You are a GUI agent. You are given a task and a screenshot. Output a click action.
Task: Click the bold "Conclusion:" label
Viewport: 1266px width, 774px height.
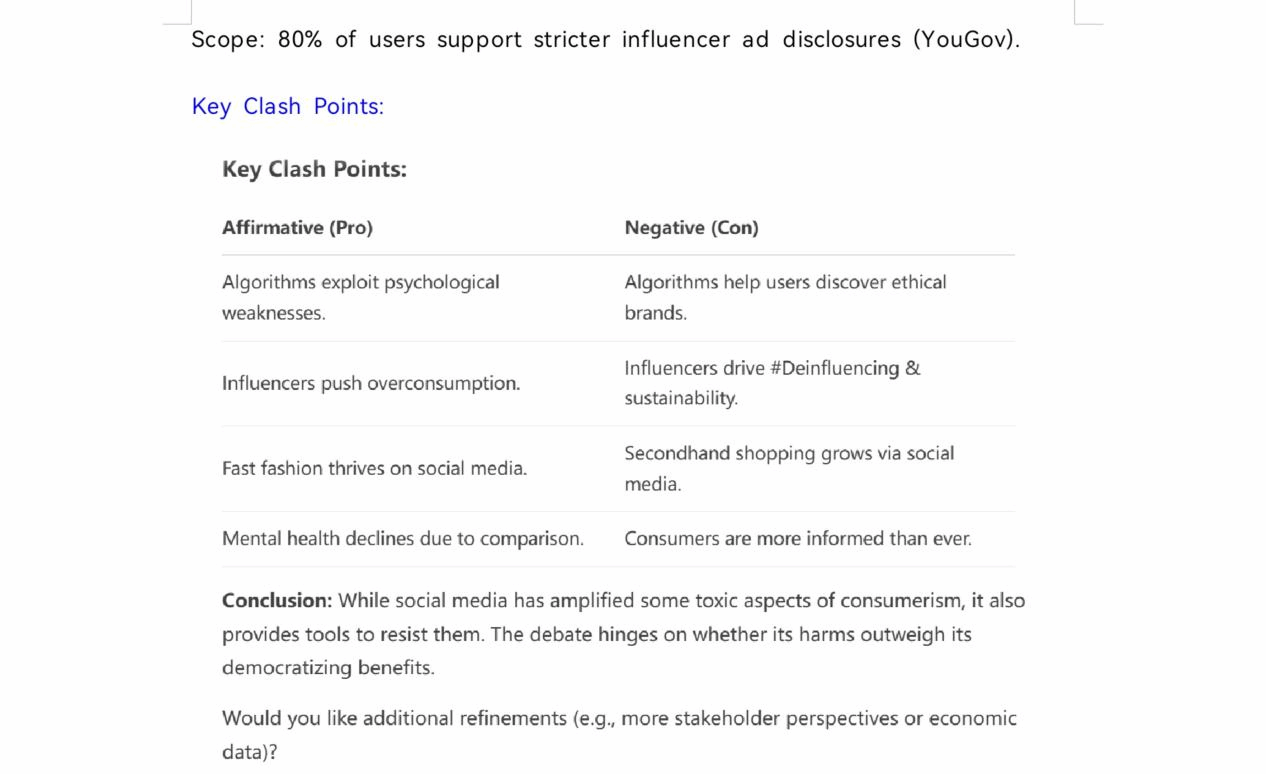(x=277, y=601)
